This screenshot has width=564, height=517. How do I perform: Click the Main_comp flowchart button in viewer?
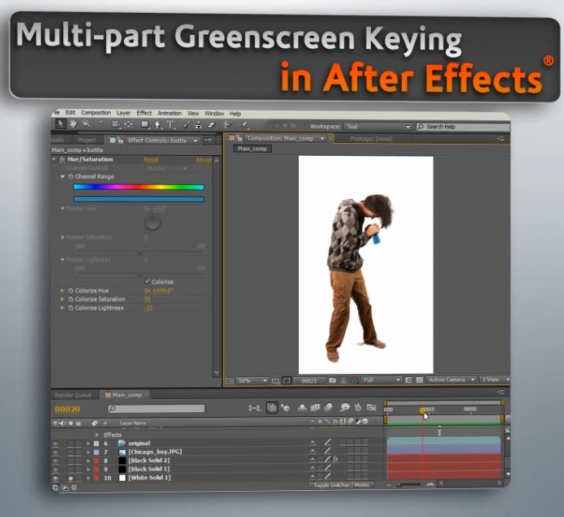252,149
